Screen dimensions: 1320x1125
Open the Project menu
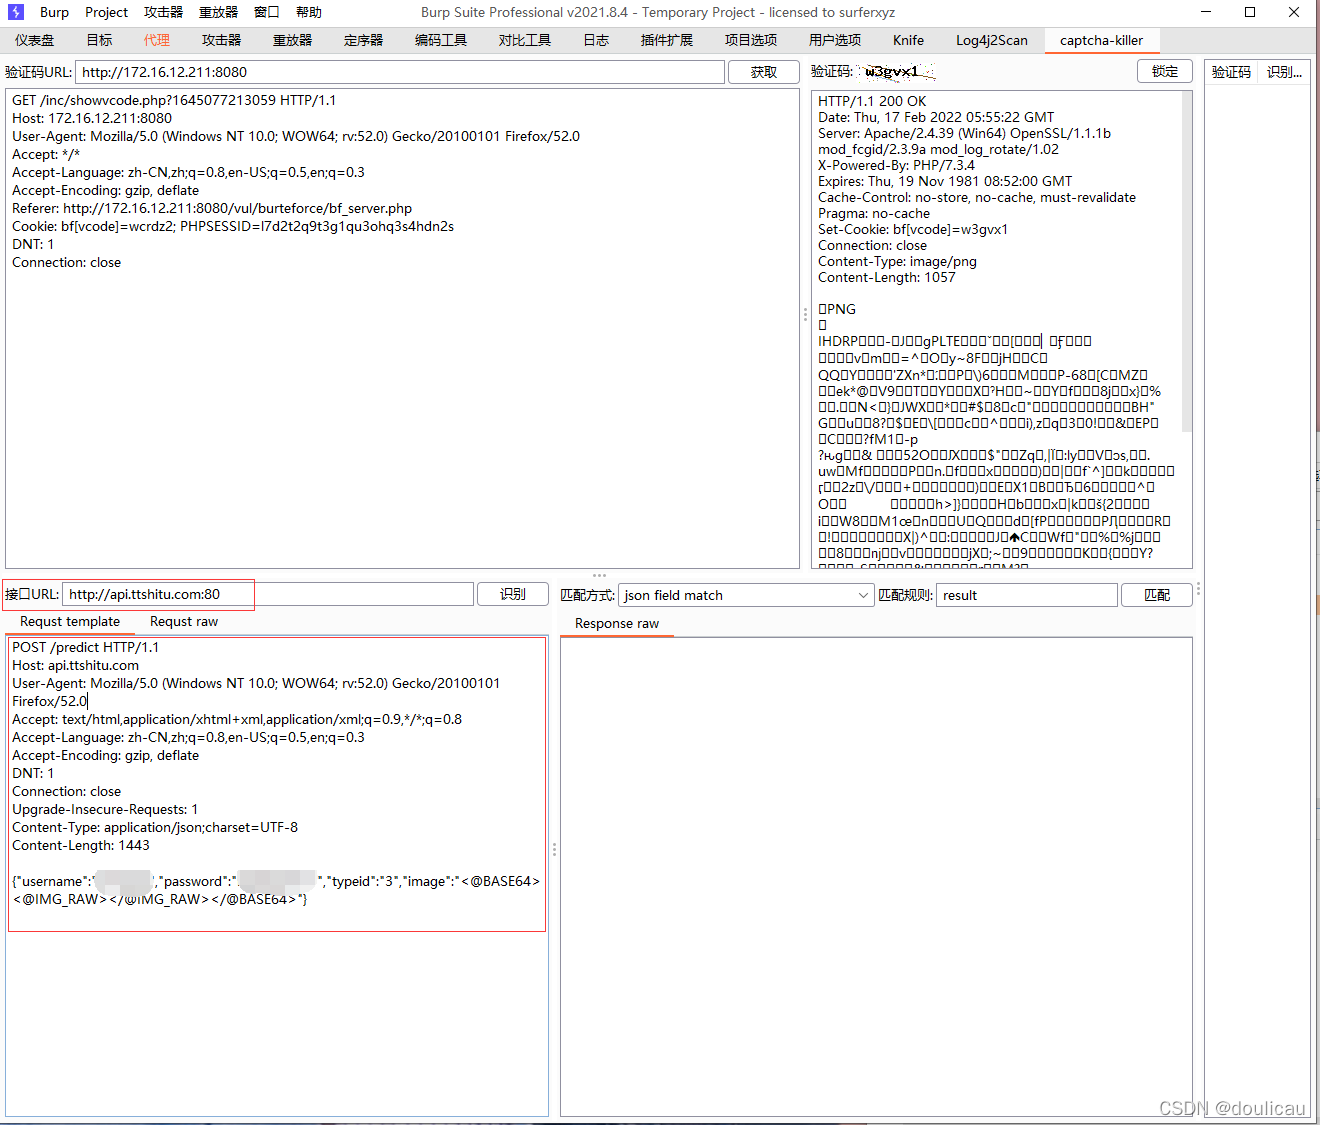[106, 12]
